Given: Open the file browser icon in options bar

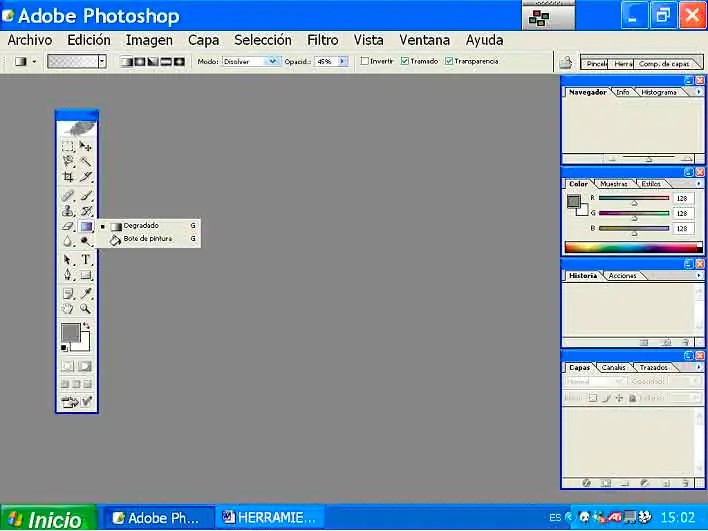Looking at the screenshot, I should pos(566,62).
